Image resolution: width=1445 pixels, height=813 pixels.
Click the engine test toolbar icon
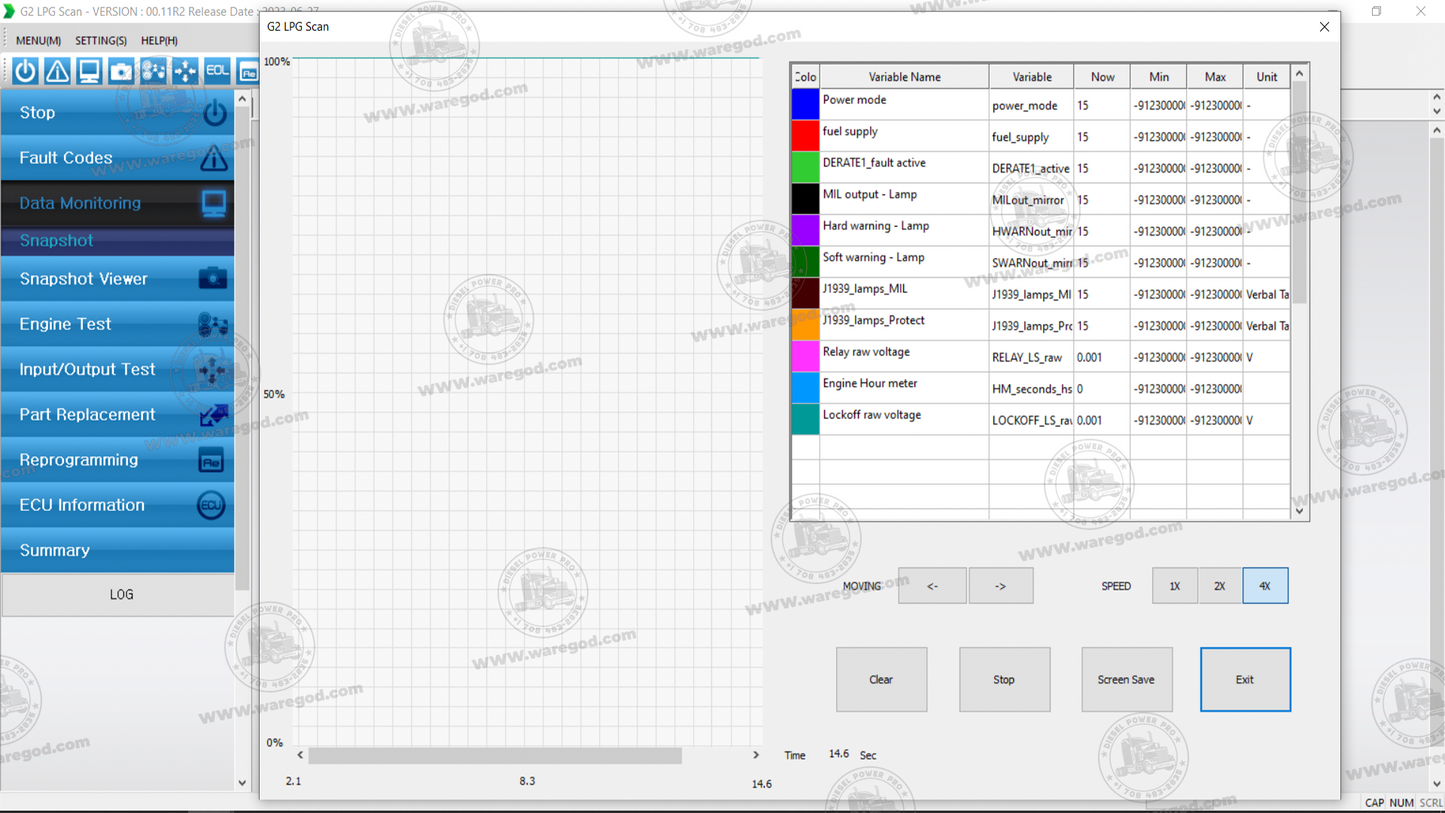[x=153, y=71]
